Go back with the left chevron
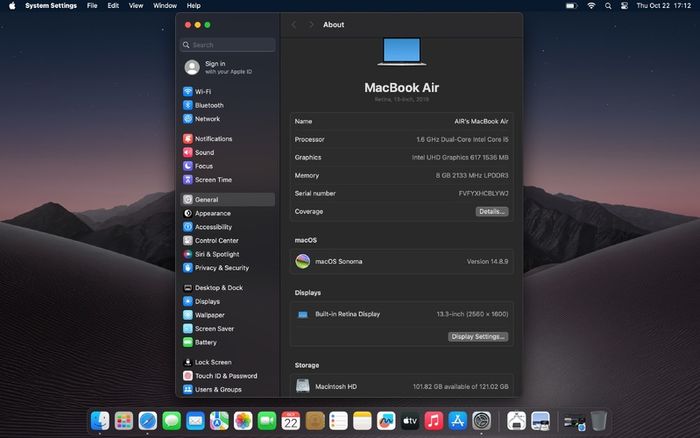The width and height of the screenshot is (700, 438). coord(294,25)
